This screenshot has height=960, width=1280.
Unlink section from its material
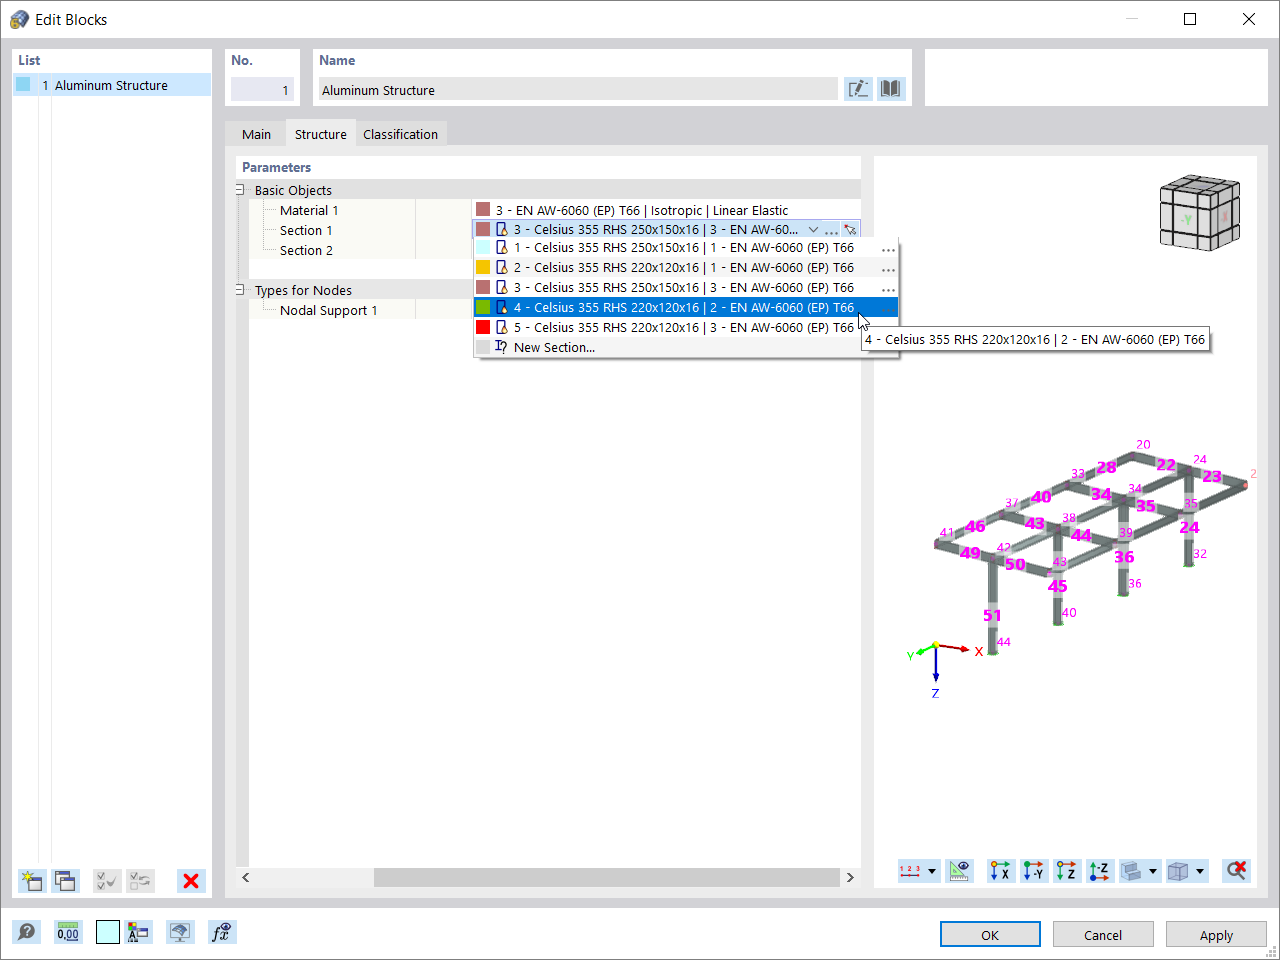pos(851,229)
